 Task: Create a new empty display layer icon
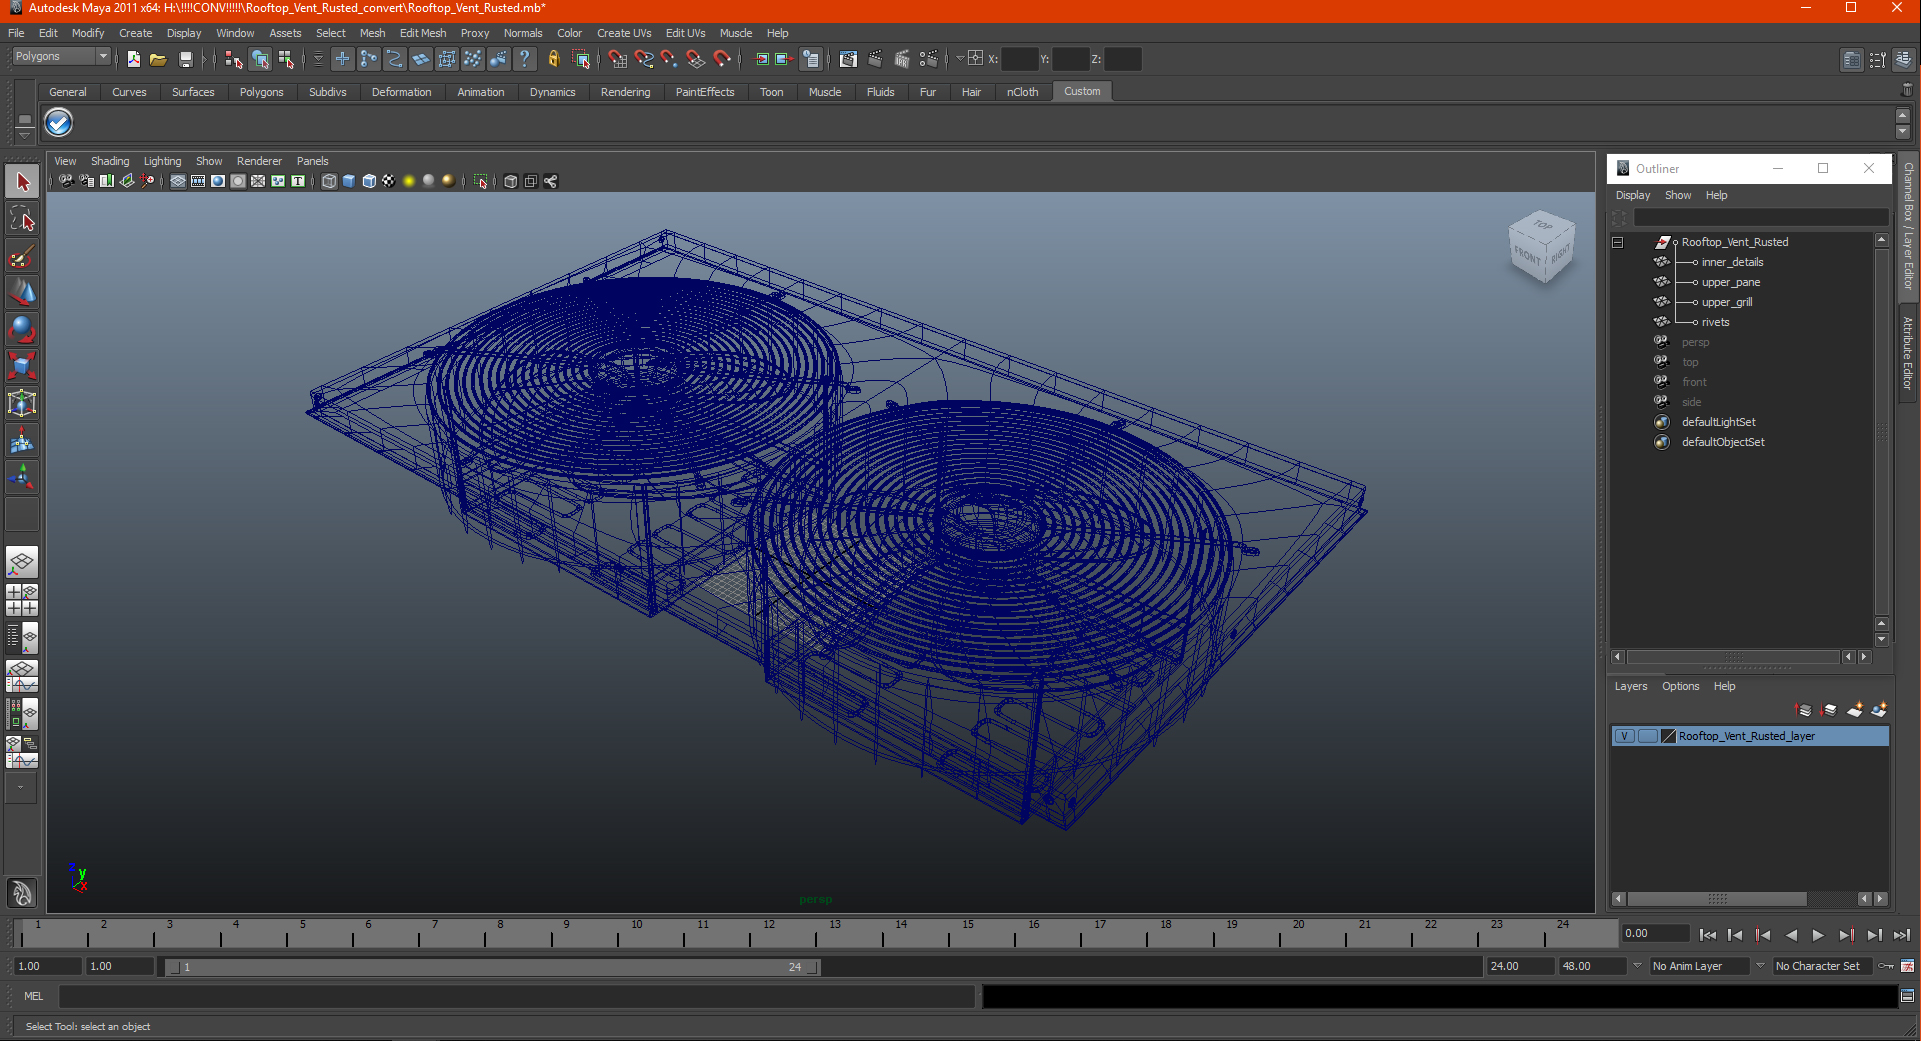[x=1854, y=709]
